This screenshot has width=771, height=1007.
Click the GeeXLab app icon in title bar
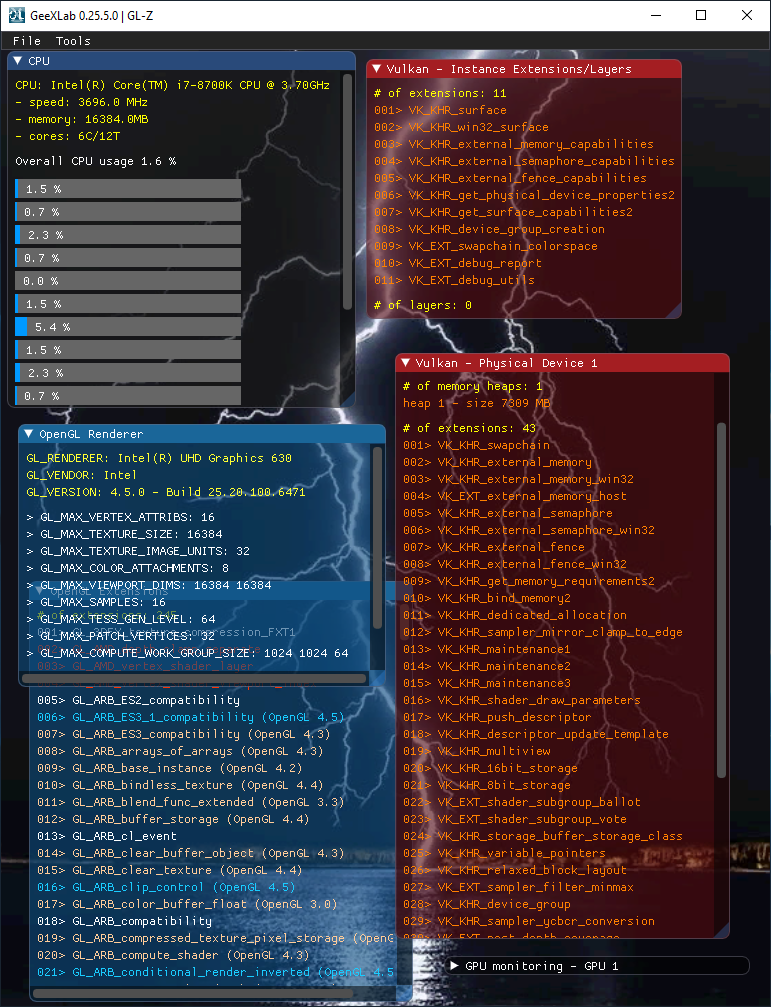(16, 15)
